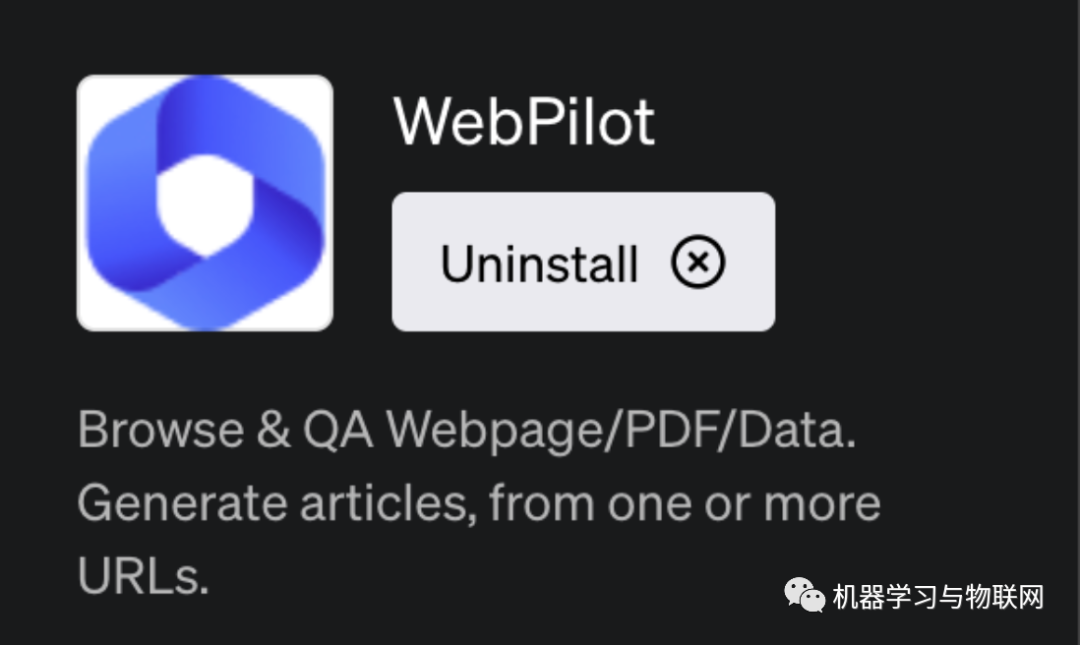Click the 'URLs.' text in the description
This screenshot has width=1080, height=645.
pos(143,575)
